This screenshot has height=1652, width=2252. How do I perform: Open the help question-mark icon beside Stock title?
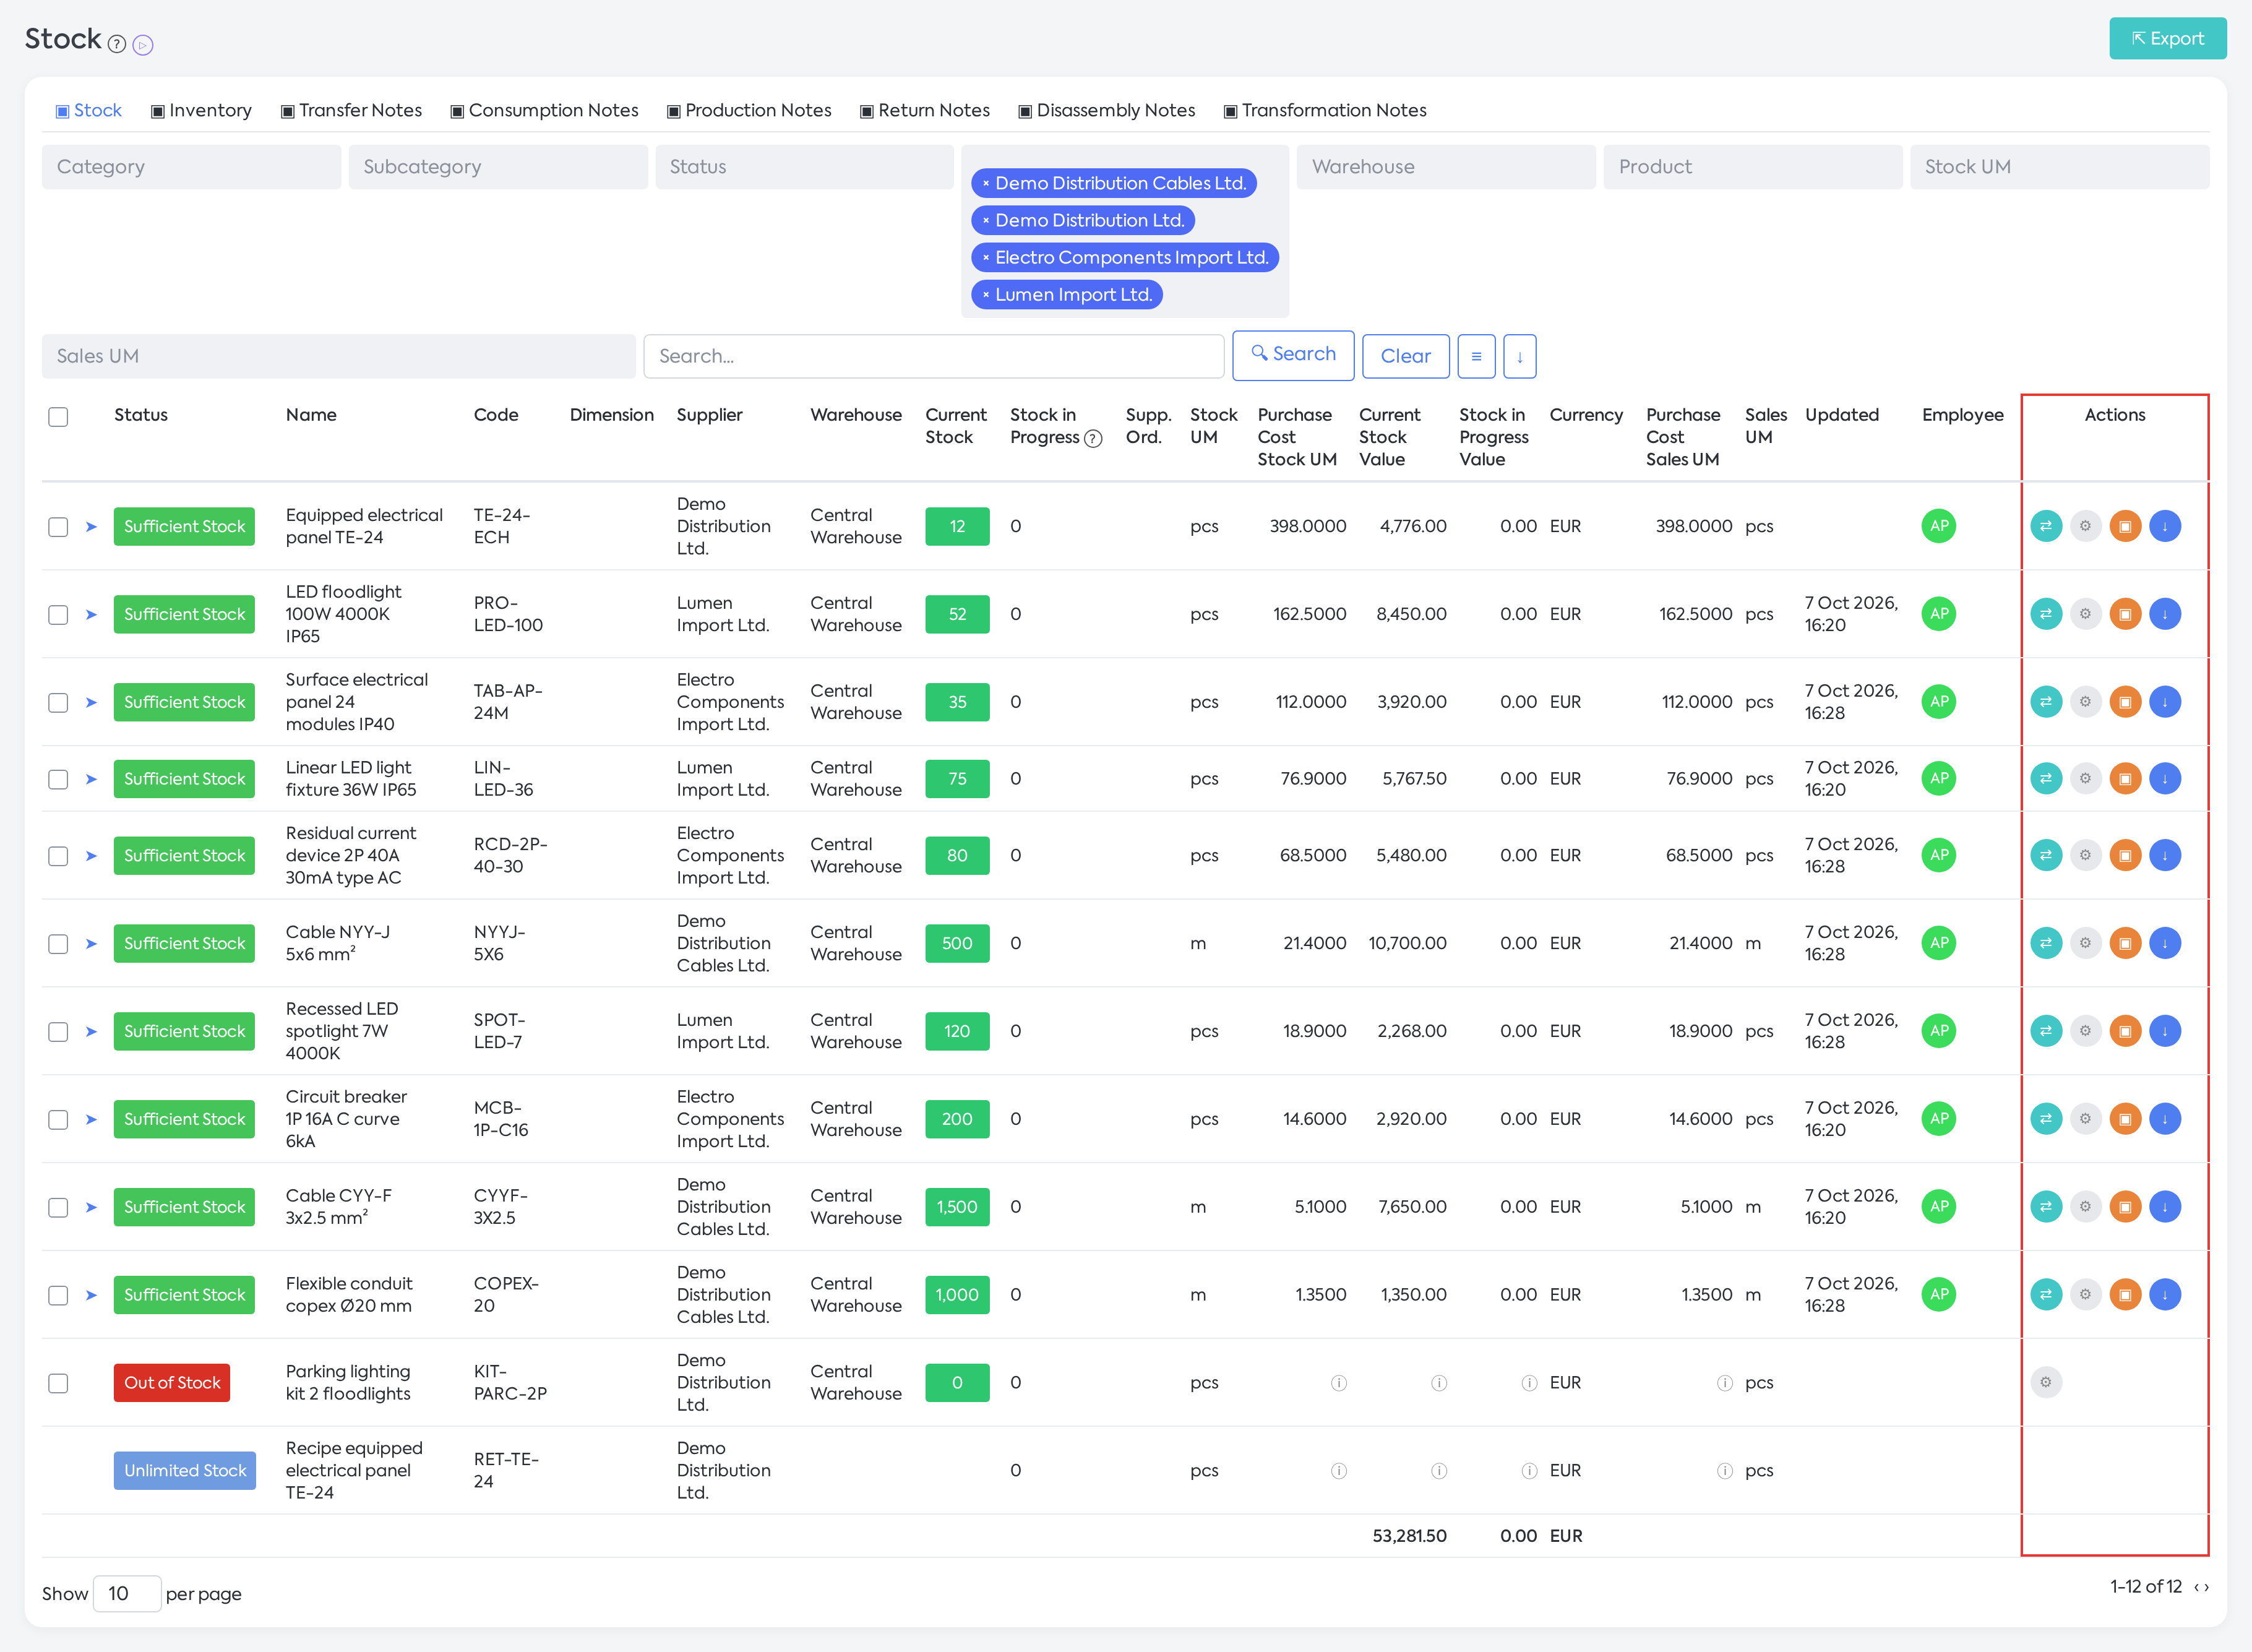point(117,44)
